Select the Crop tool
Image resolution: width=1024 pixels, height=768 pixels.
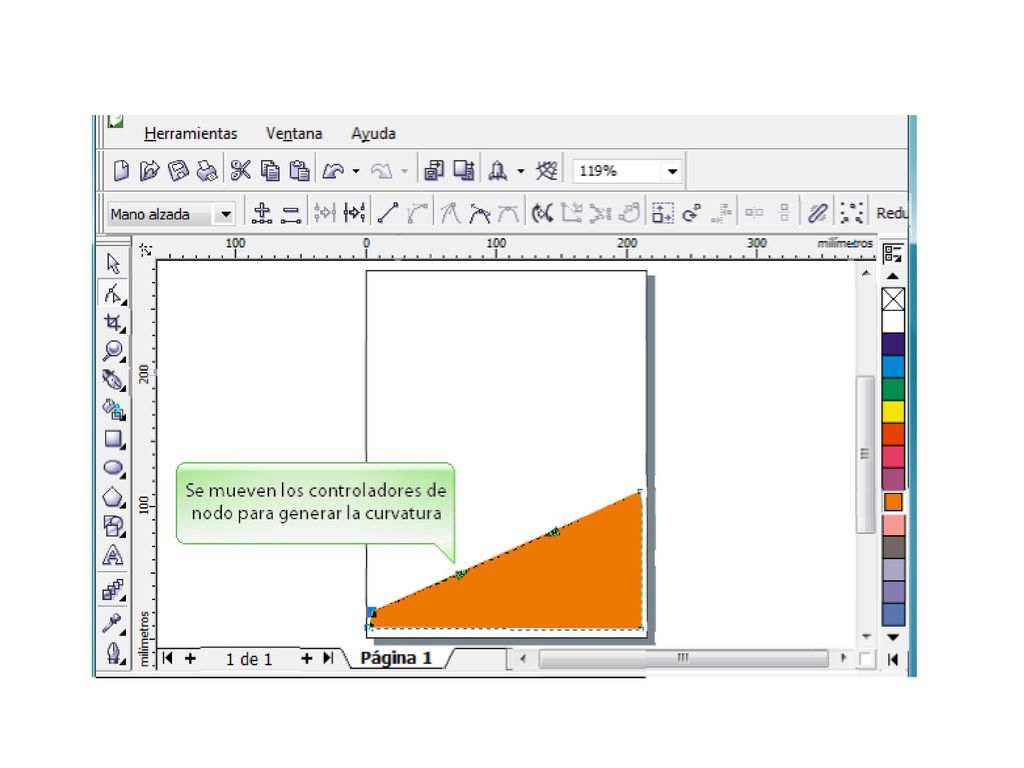tap(114, 323)
